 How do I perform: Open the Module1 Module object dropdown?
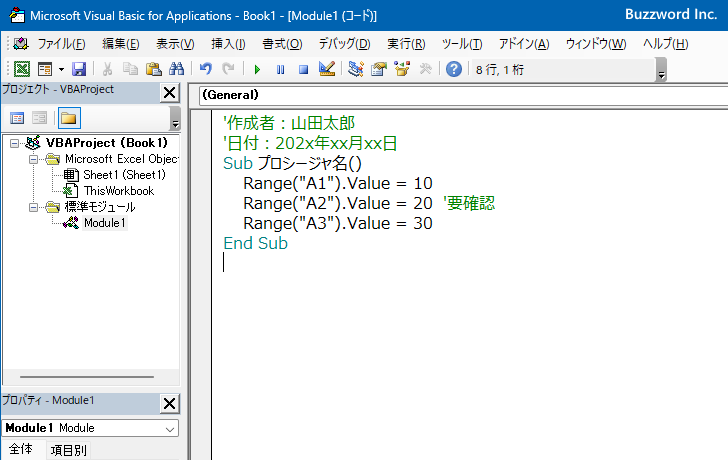click(x=170, y=428)
